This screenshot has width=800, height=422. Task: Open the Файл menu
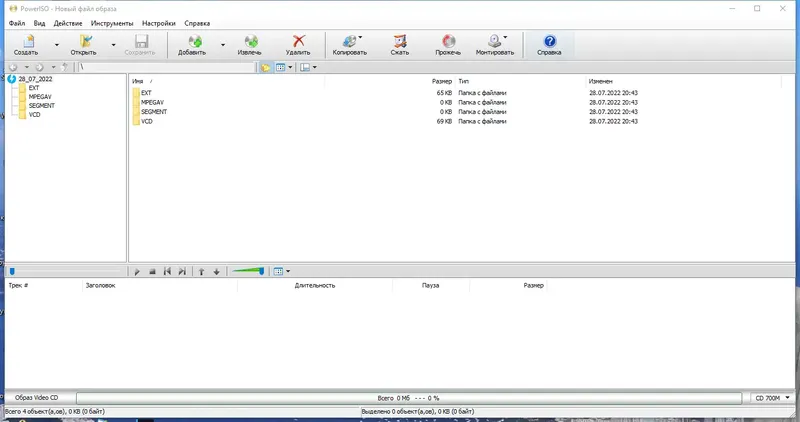[x=17, y=23]
